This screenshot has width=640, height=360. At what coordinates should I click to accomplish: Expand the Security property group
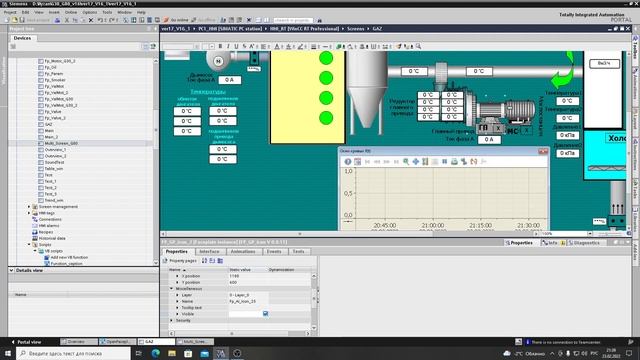coord(171,320)
